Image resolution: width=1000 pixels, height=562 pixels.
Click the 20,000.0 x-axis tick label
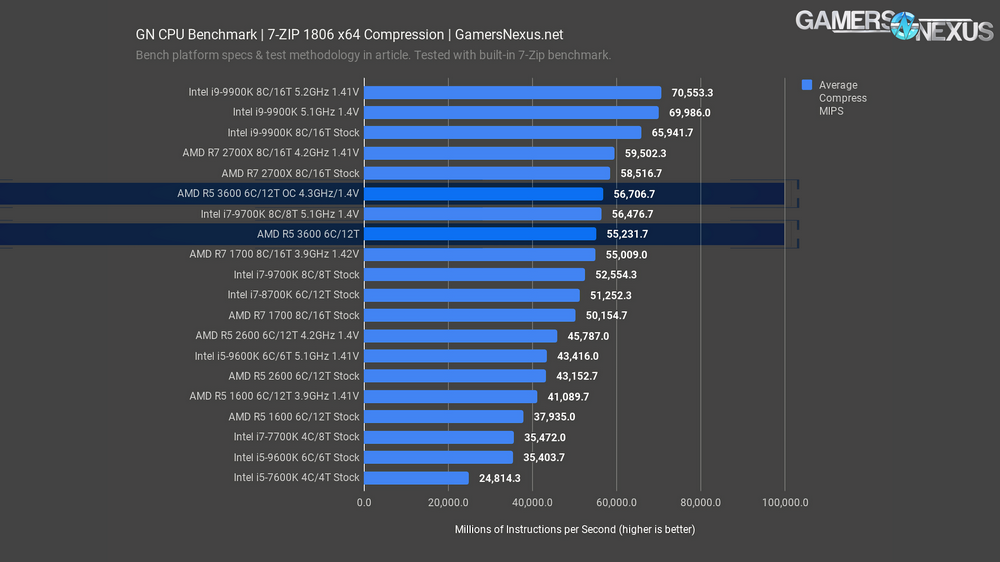tap(447, 503)
